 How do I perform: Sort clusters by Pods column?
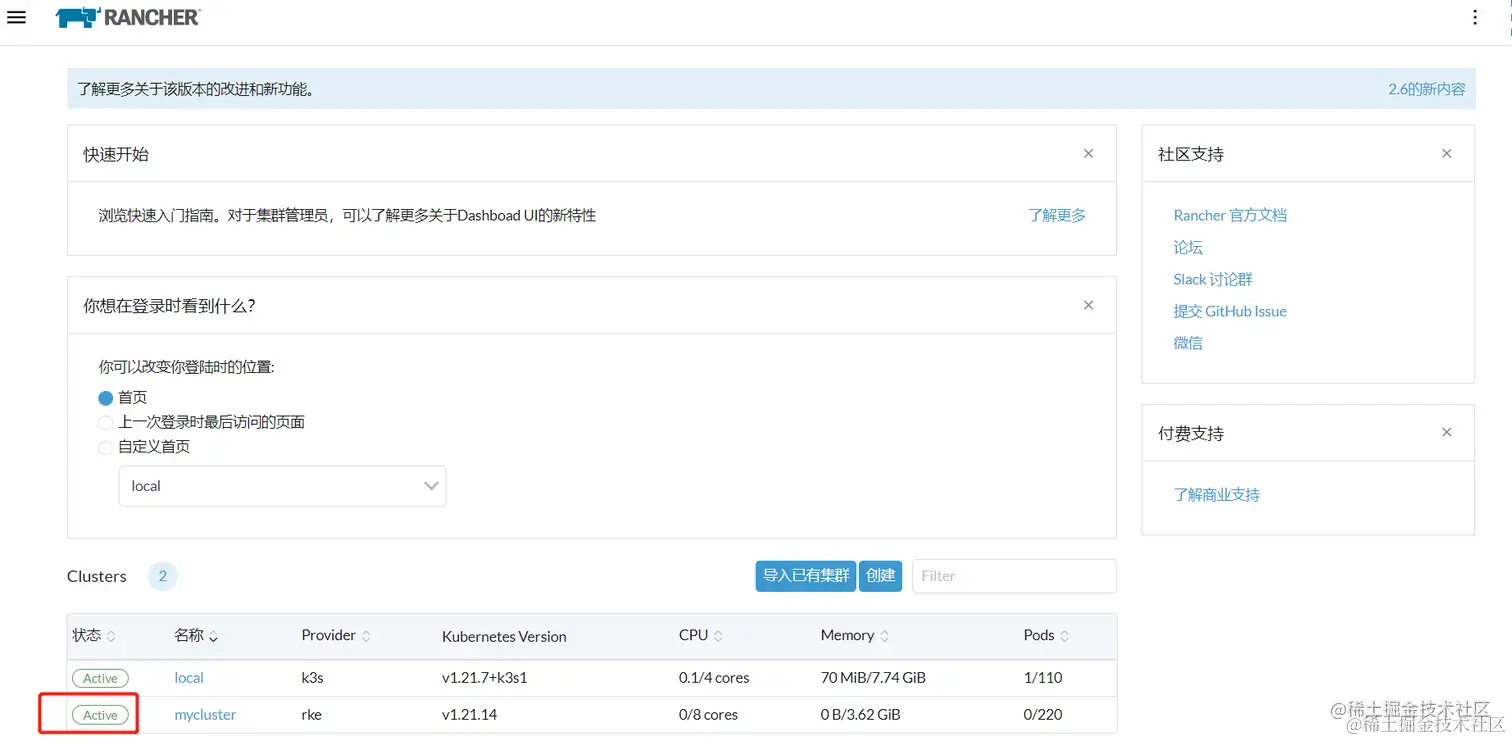(1046, 635)
